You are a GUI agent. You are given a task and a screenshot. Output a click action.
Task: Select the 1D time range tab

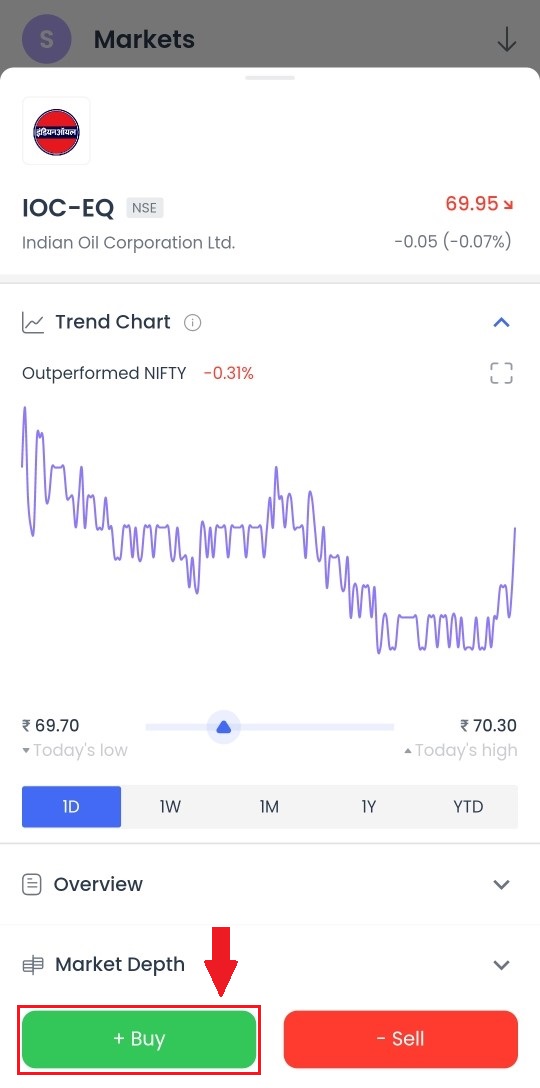click(71, 806)
